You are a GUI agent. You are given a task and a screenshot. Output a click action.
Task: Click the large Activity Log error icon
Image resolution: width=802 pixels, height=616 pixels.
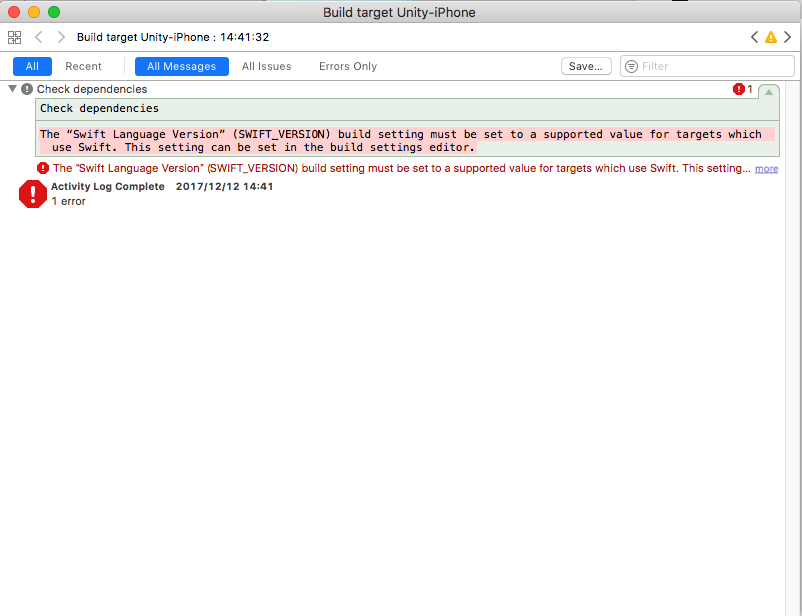pyautogui.click(x=33, y=194)
